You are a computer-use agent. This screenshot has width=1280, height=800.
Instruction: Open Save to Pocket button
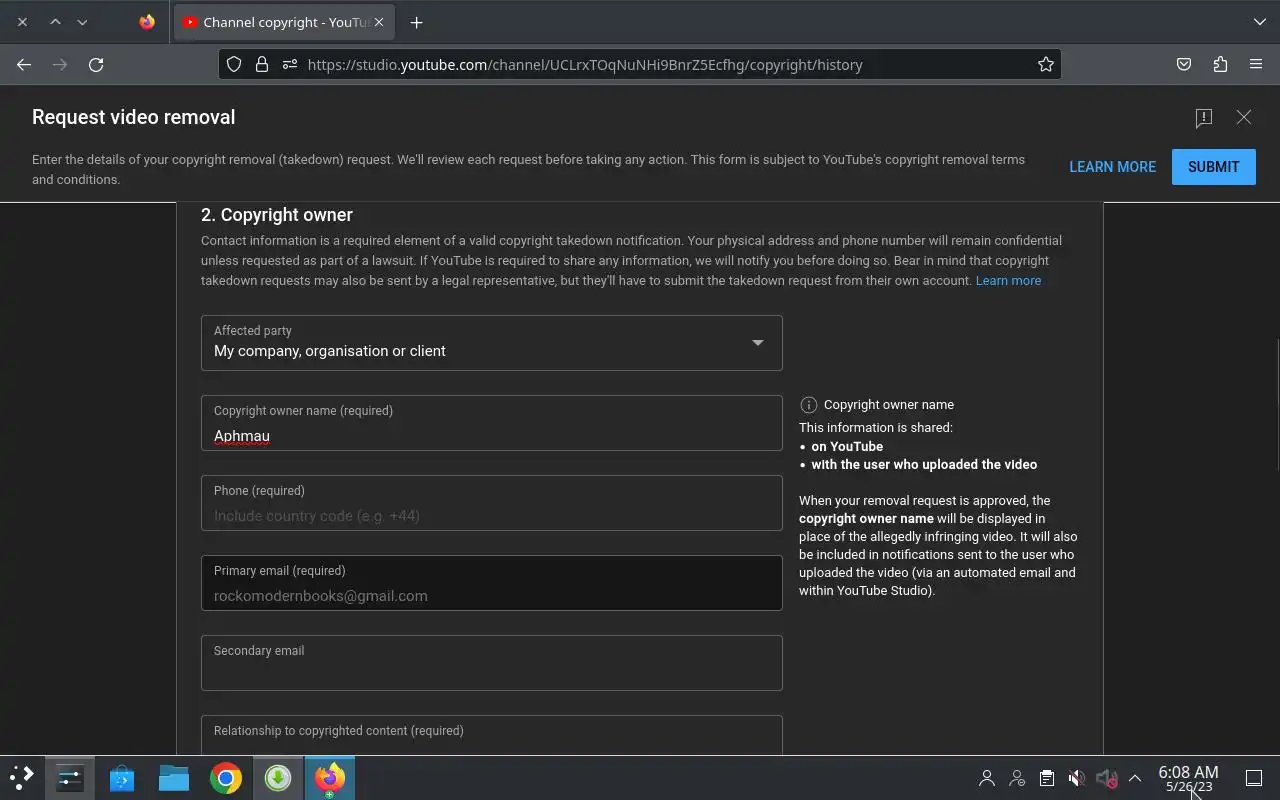click(x=1184, y=65)
